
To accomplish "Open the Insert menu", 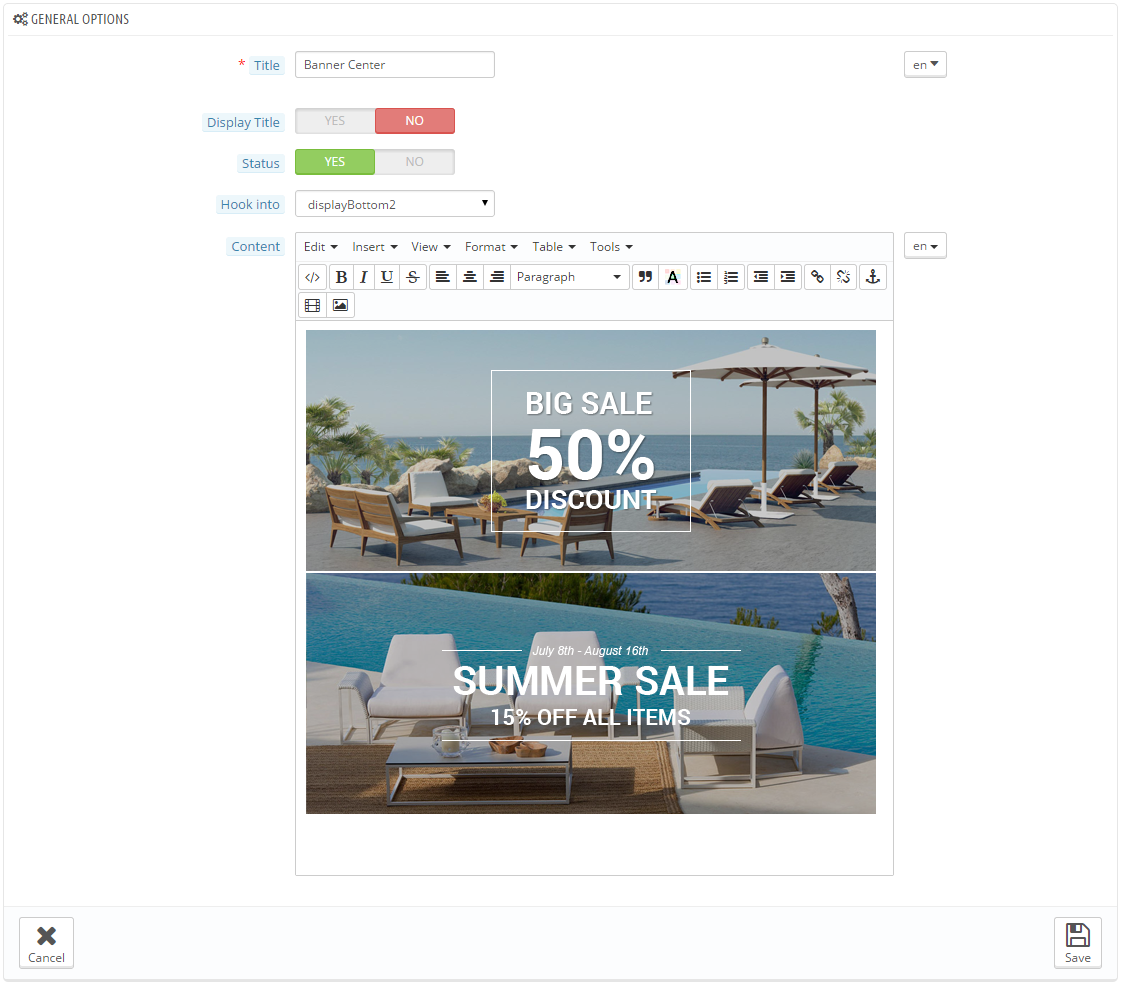I will point(374,247).
